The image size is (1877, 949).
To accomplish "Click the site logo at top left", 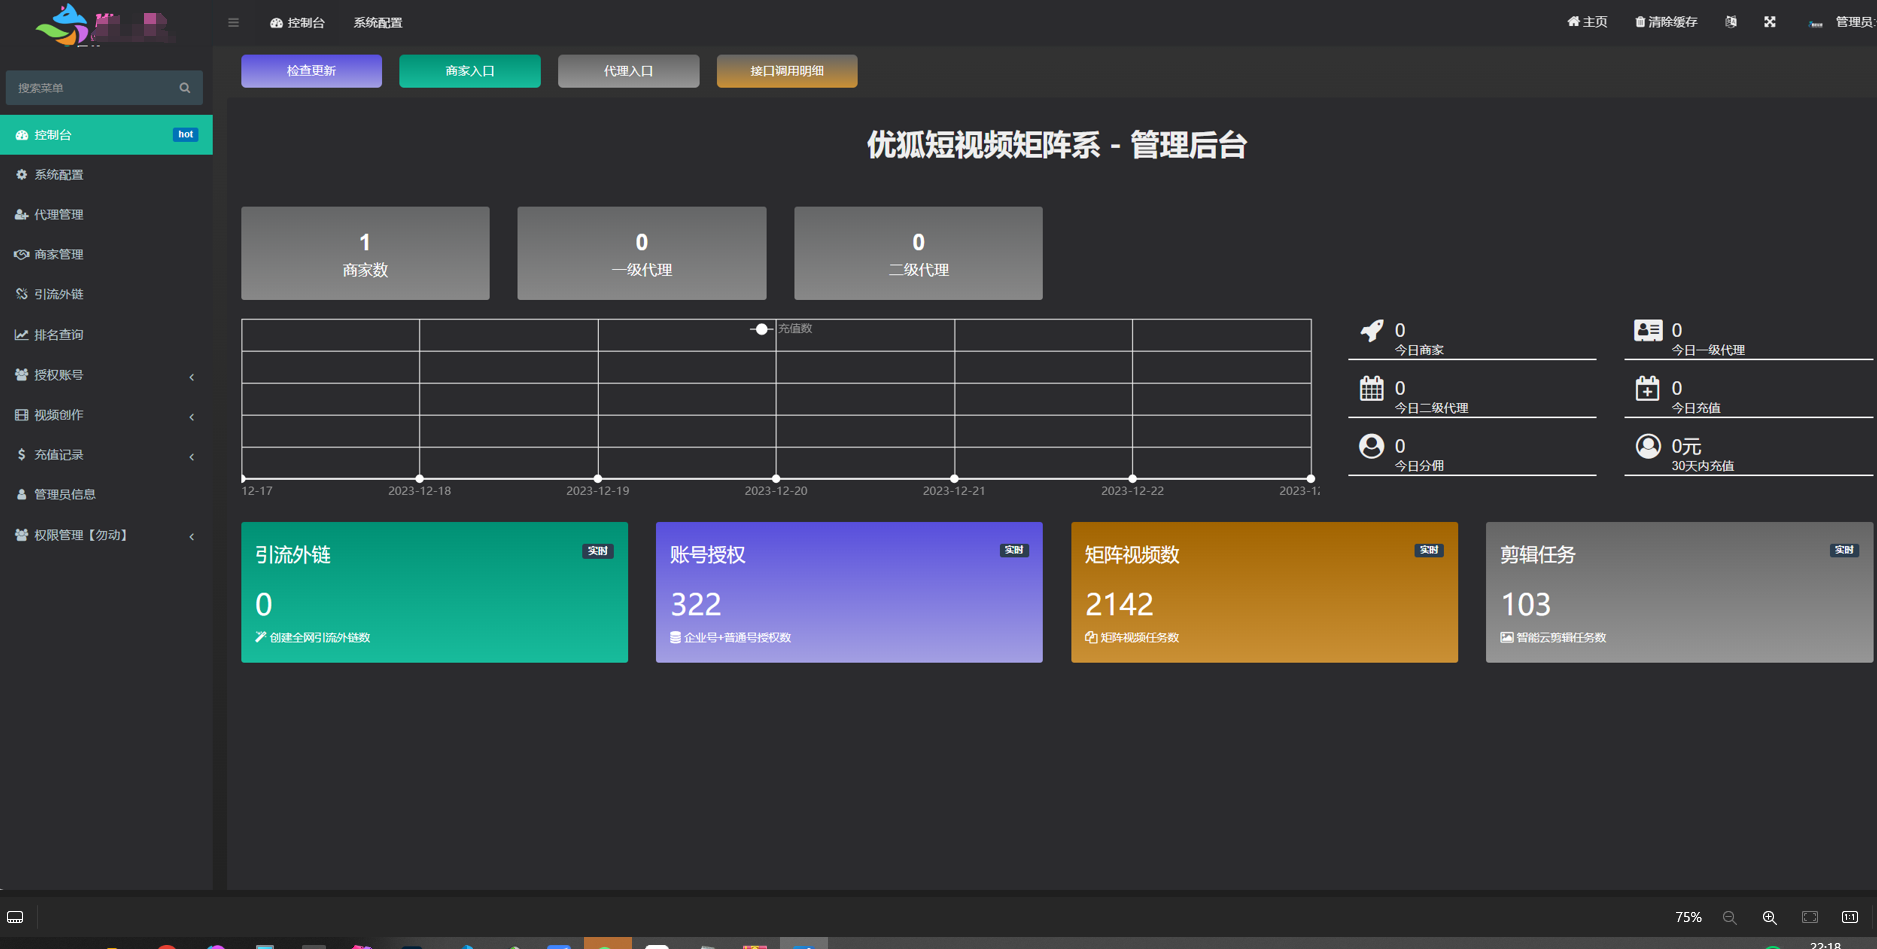I will 105,24.
